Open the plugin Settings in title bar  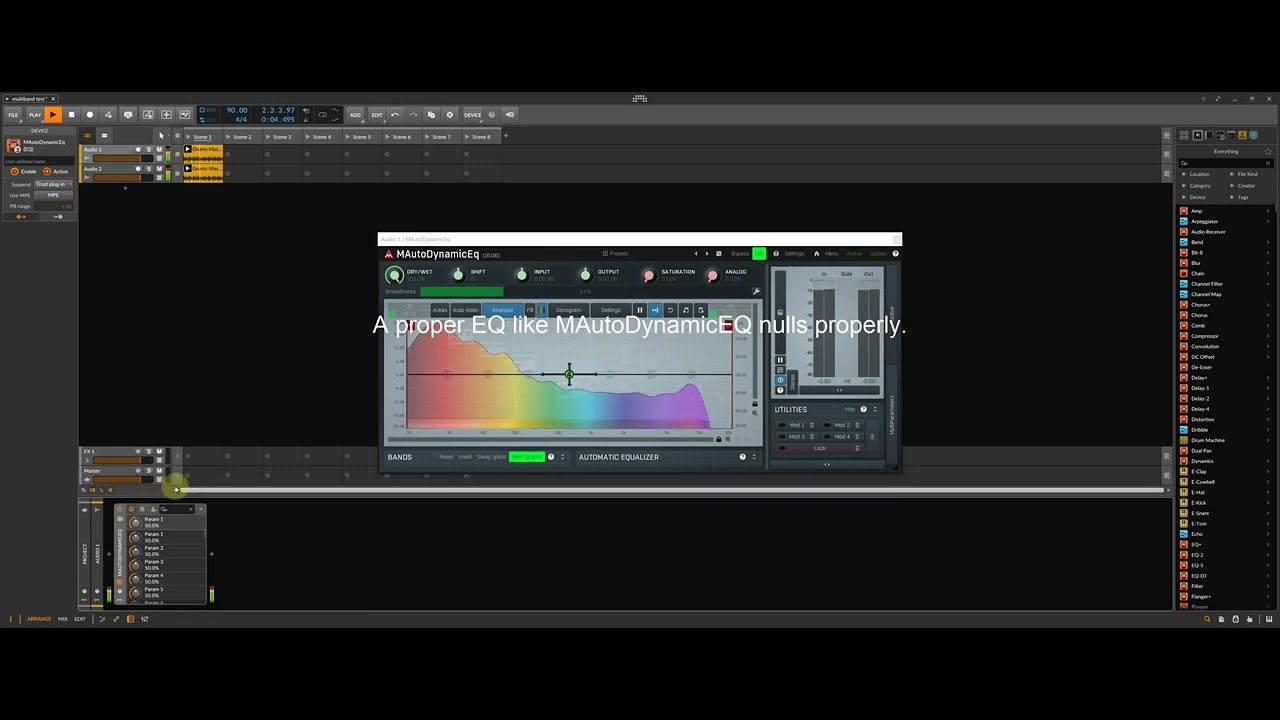tap(794, 254)
